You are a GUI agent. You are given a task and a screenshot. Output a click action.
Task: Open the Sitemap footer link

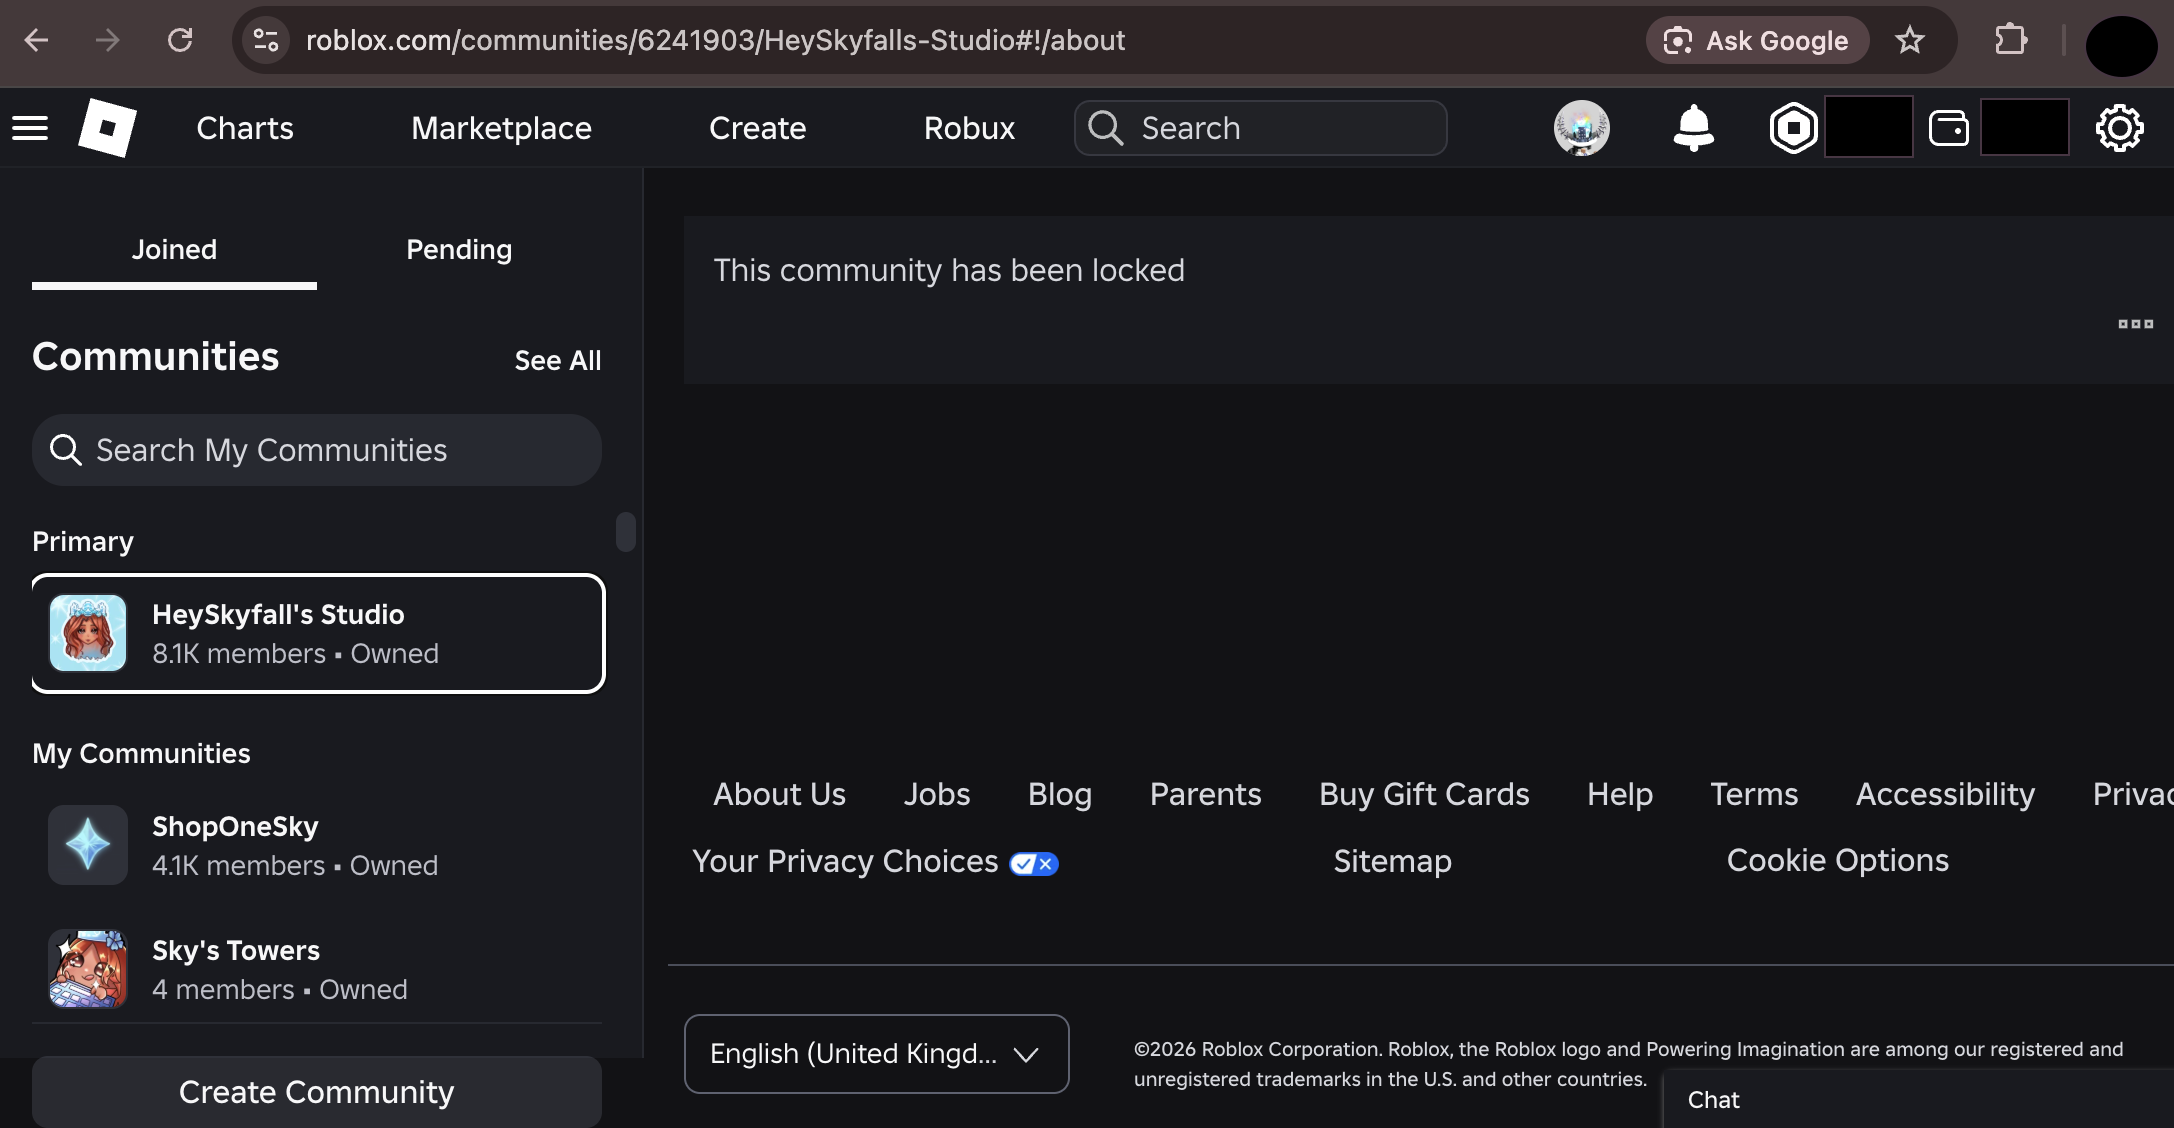pyautogui.click(x=1392, y=861)
